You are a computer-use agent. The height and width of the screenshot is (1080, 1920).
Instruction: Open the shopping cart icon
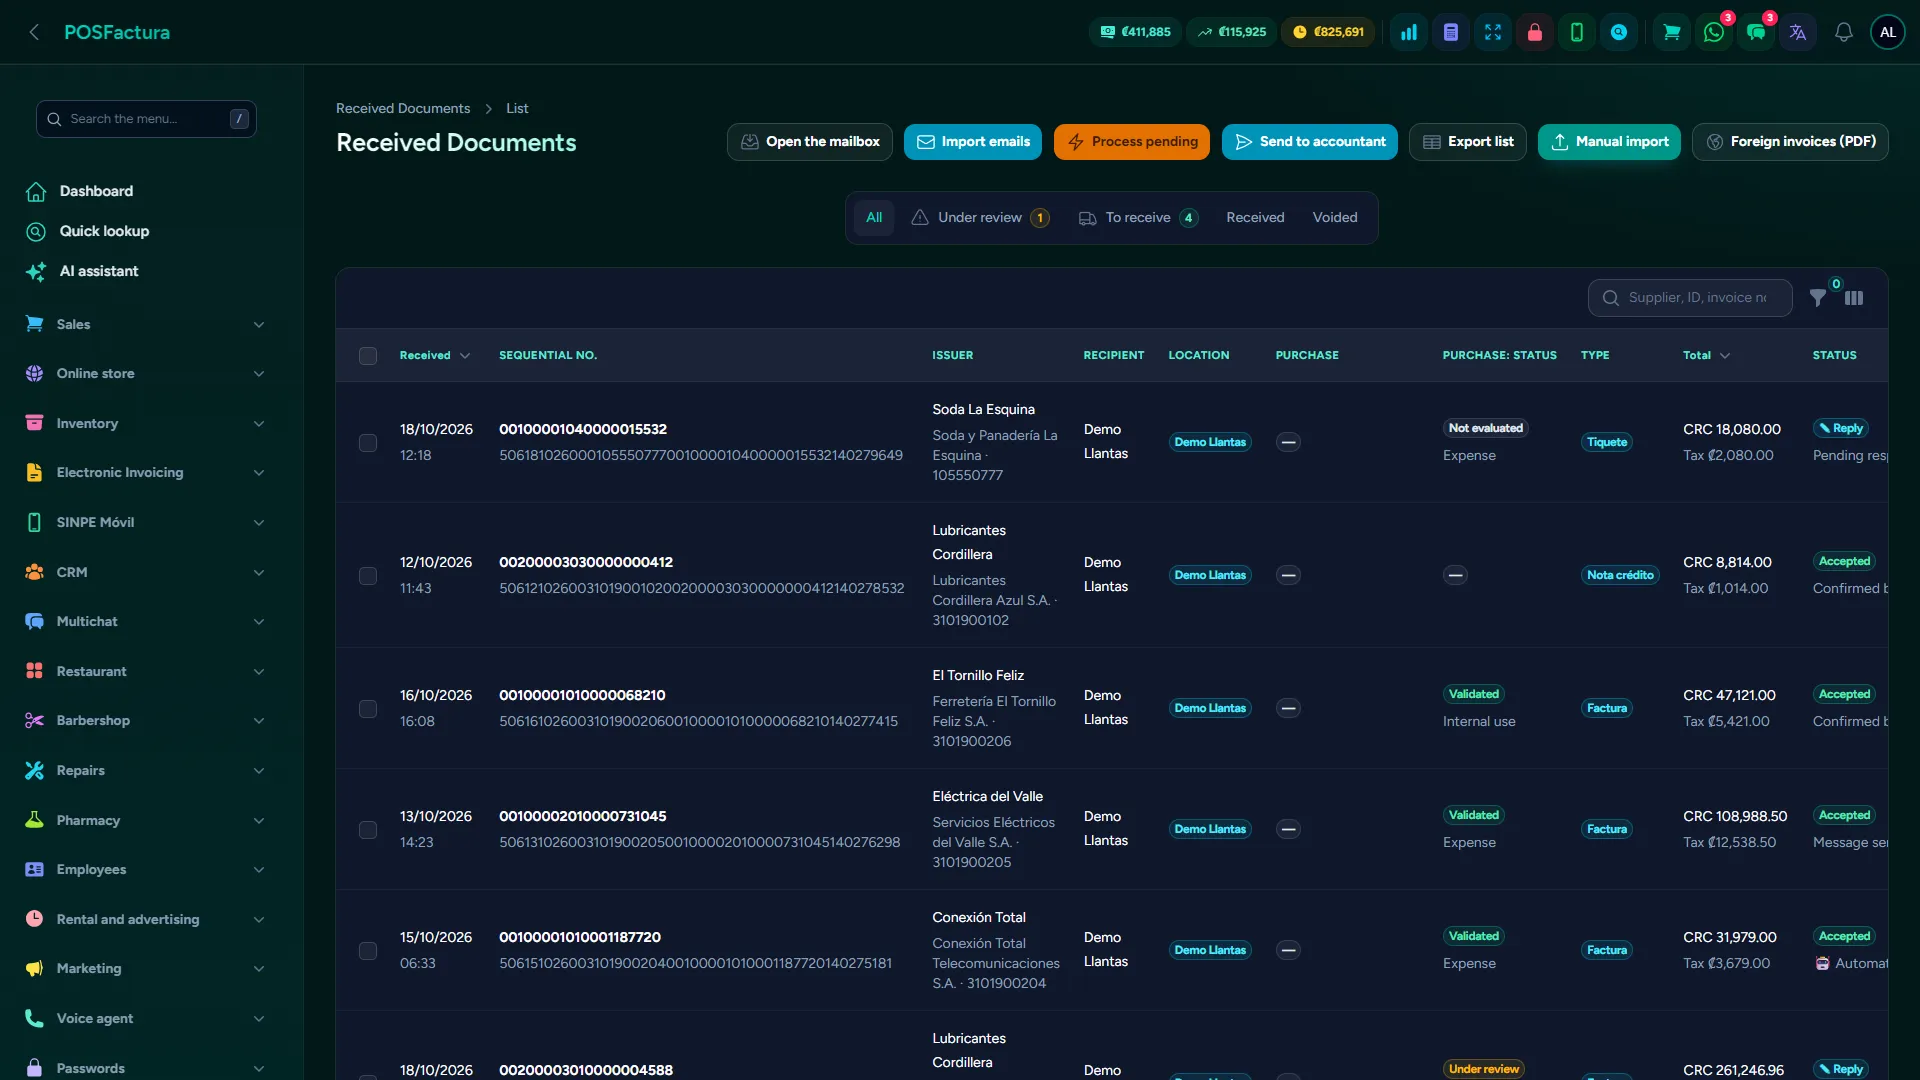[1671, 32]
